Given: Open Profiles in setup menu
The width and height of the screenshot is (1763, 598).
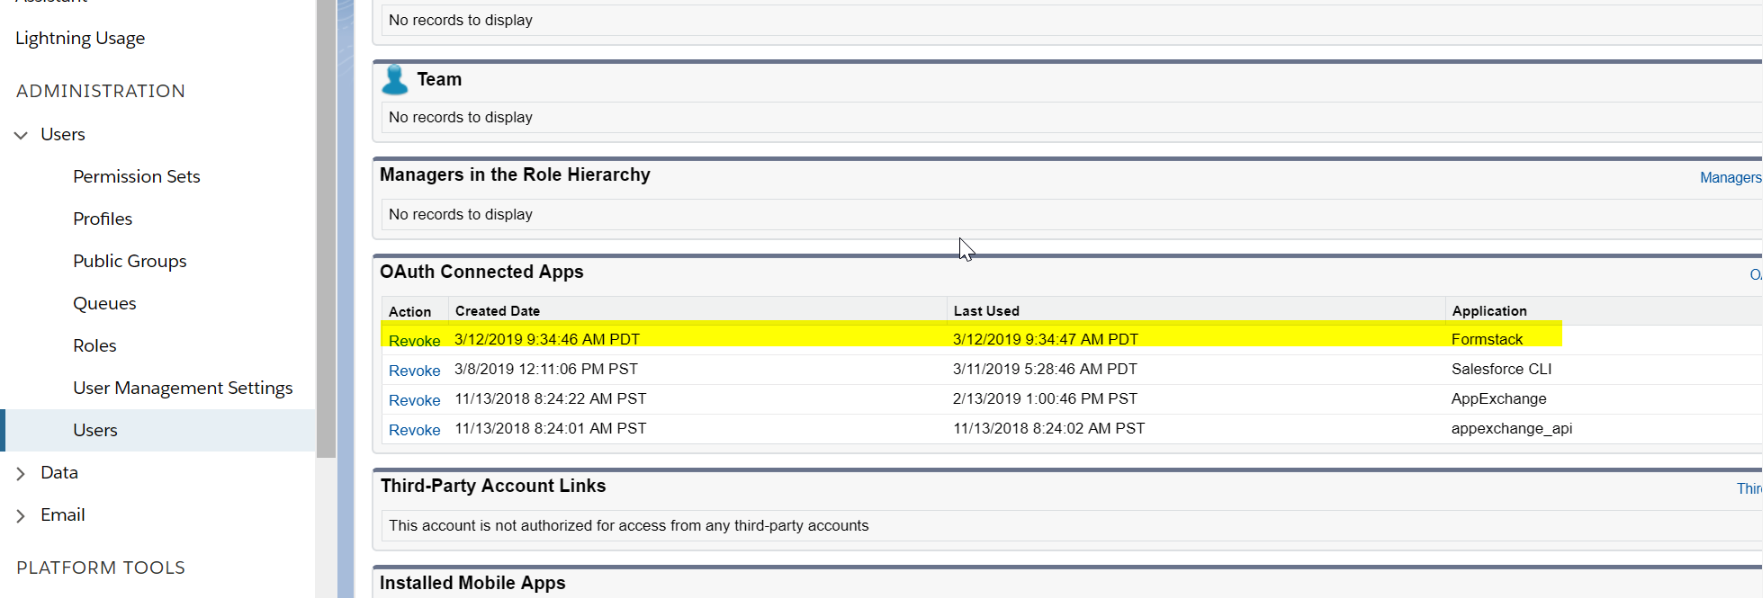Looking at the screenshot, I should tap(103, 219).
